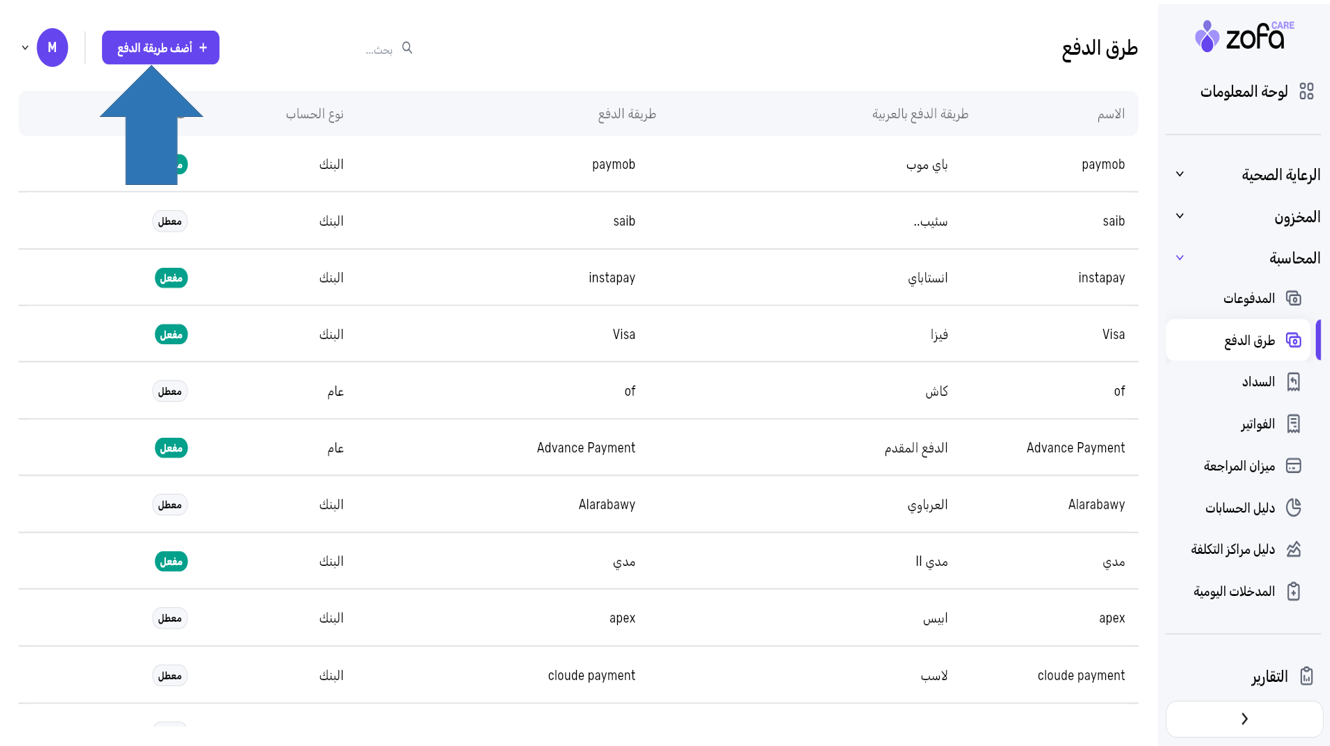Viewport: 1330px width, 746px height.
Task: Click the dashboard grid icon in sidebar
Action: pos(1306,91)
